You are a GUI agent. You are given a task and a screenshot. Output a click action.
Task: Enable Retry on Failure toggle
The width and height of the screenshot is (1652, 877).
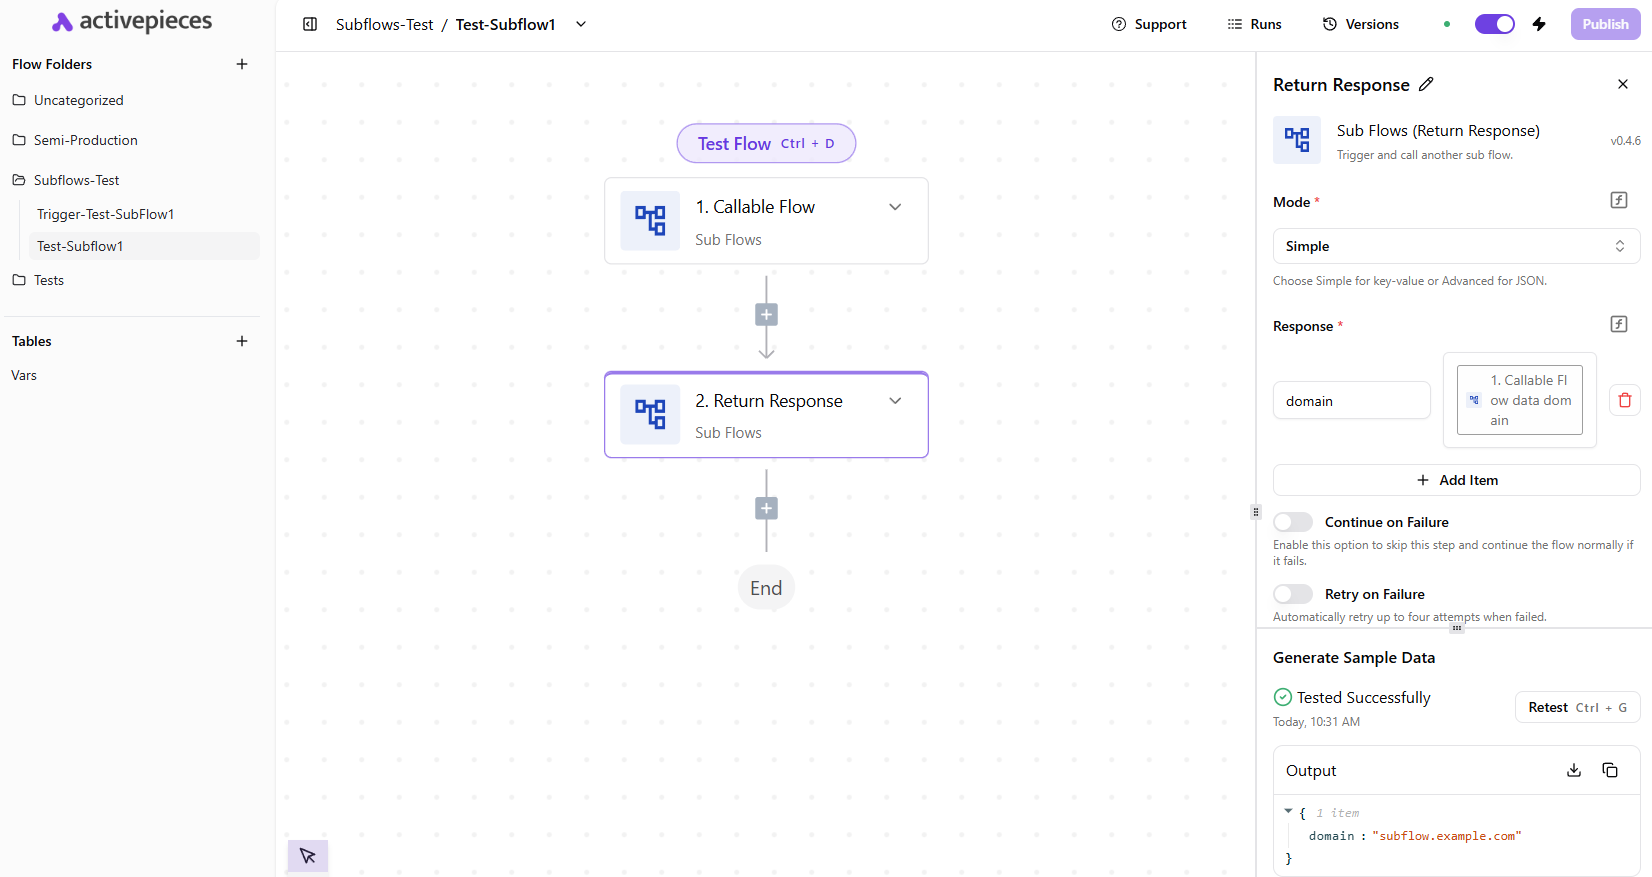(x=1292, y=594)
